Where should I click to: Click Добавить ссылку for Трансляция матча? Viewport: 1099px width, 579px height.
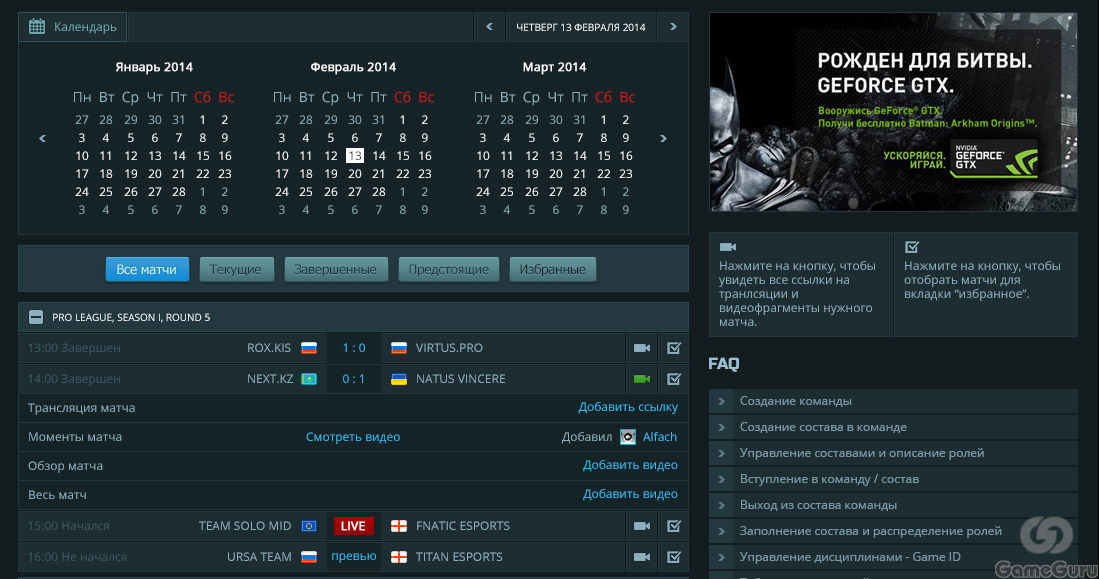[627, 407]
